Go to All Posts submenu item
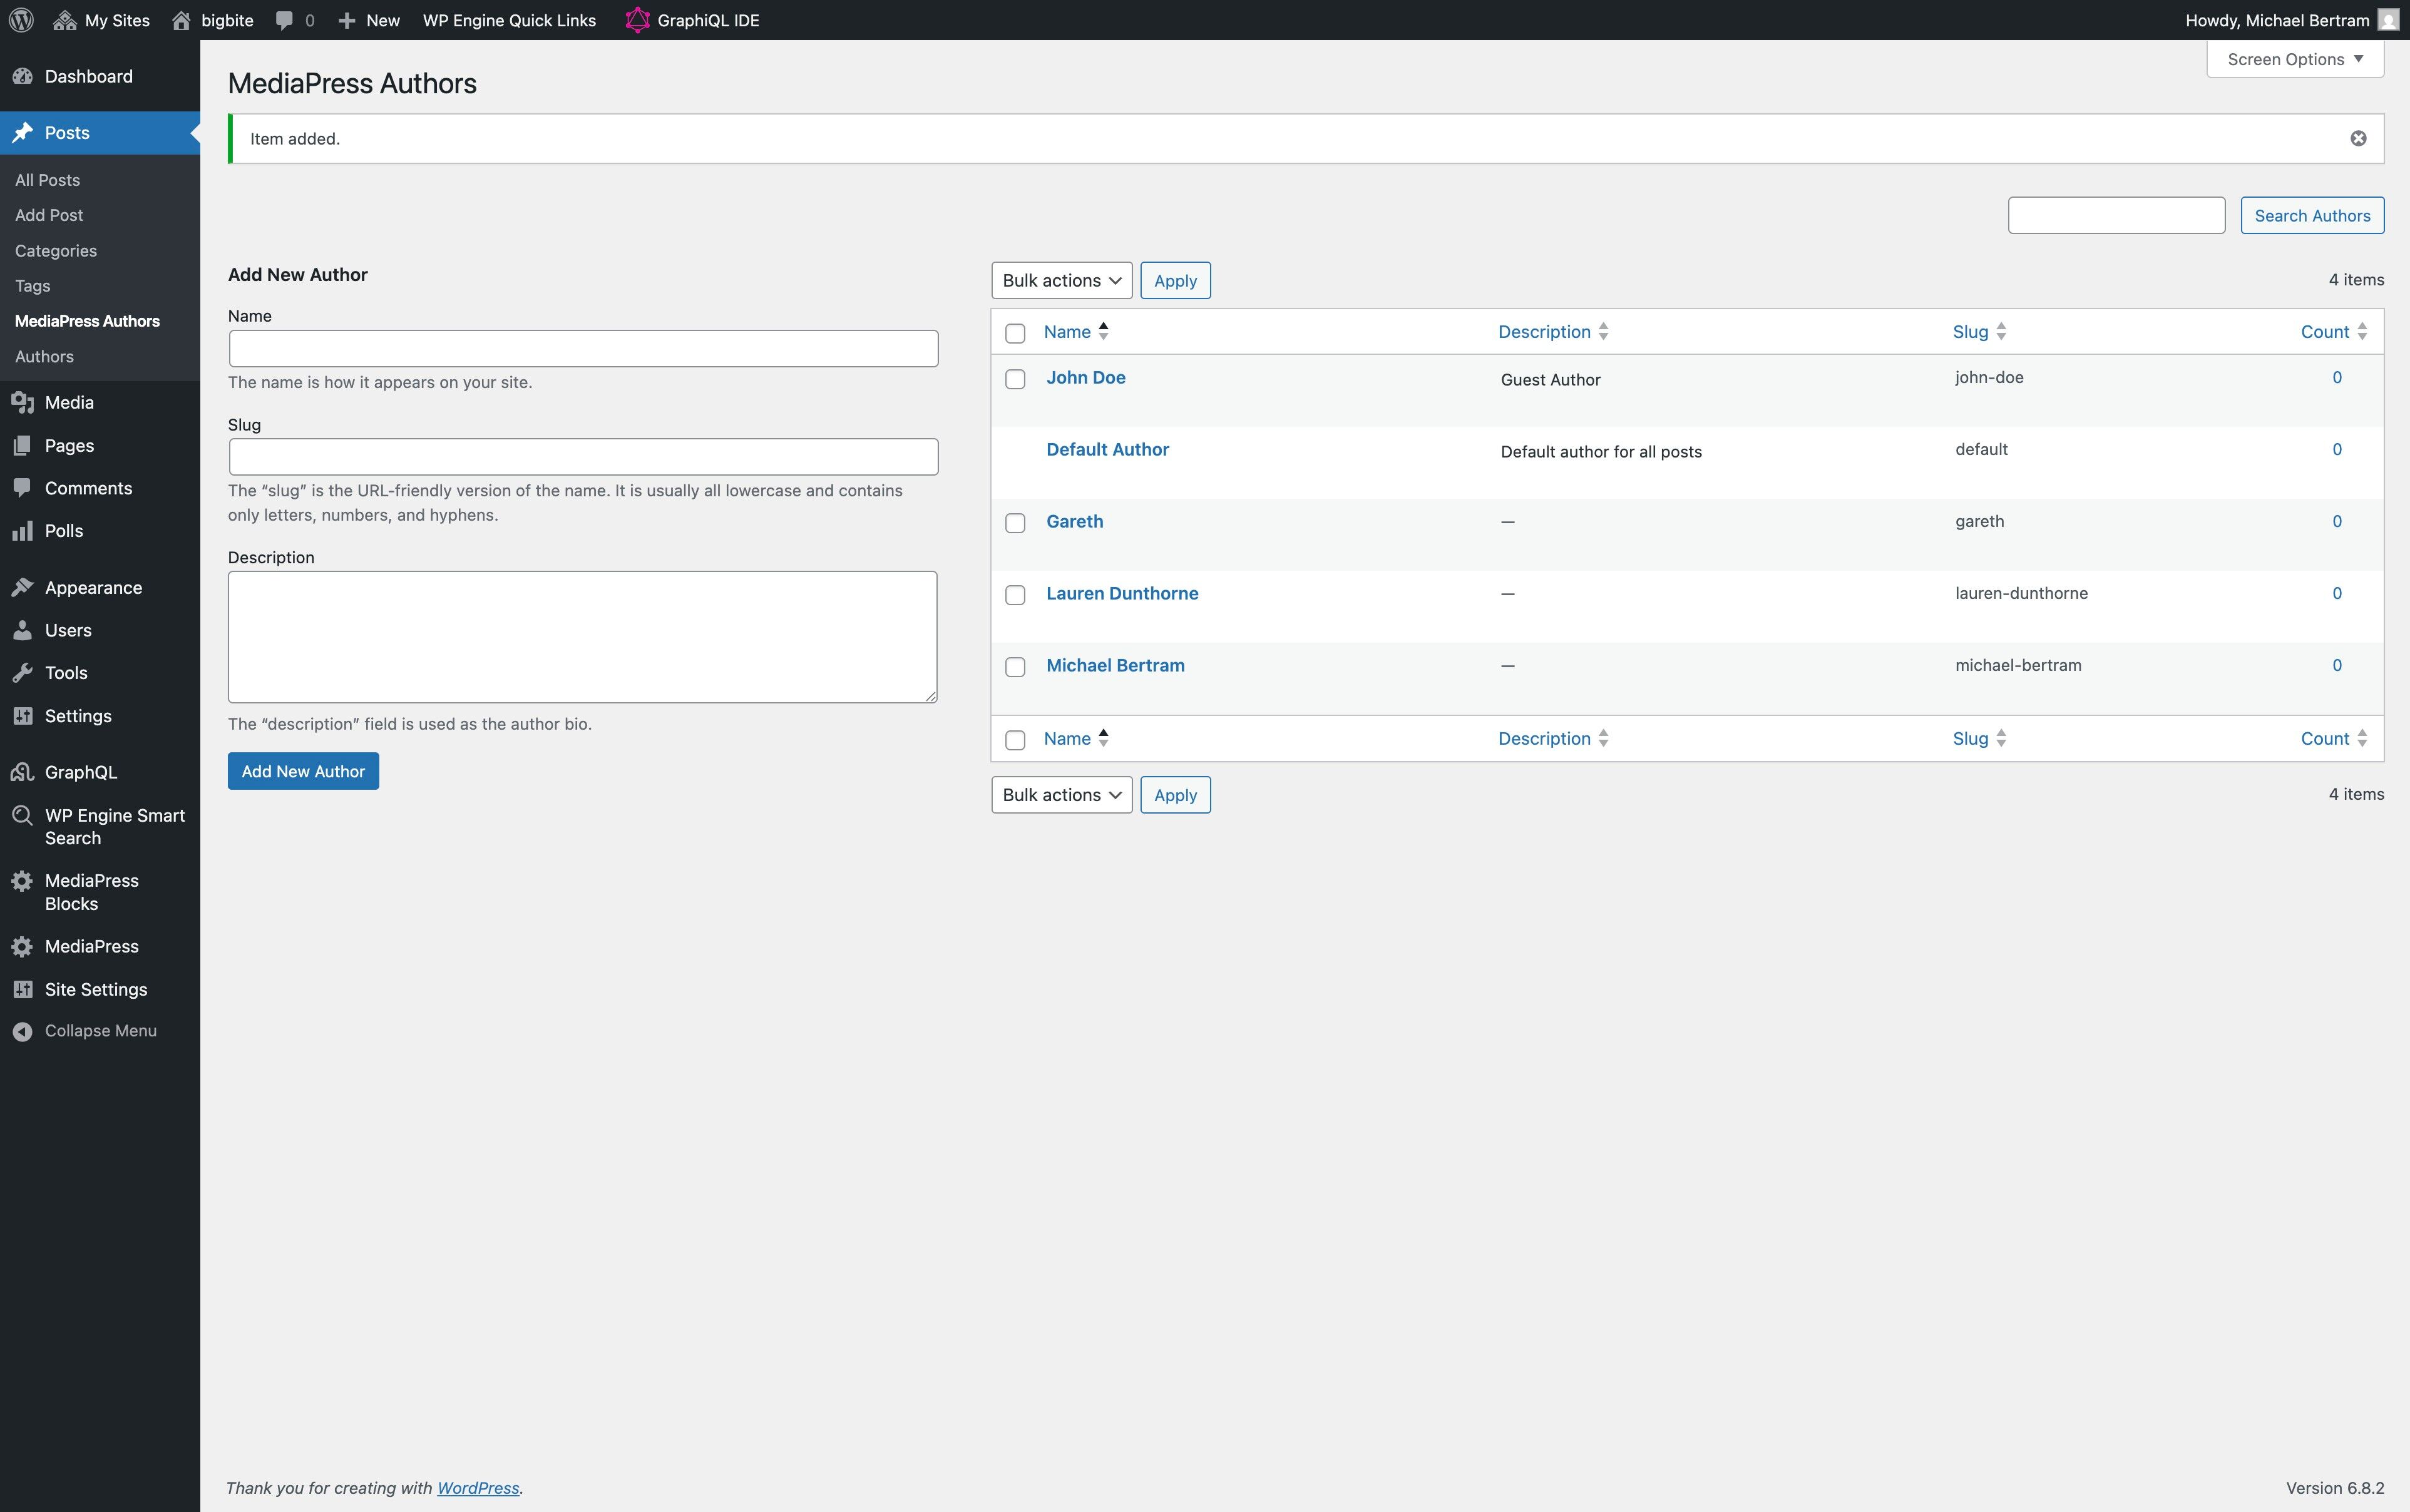This screenshot has width=2410, height=1512. [x=47, y=180]
